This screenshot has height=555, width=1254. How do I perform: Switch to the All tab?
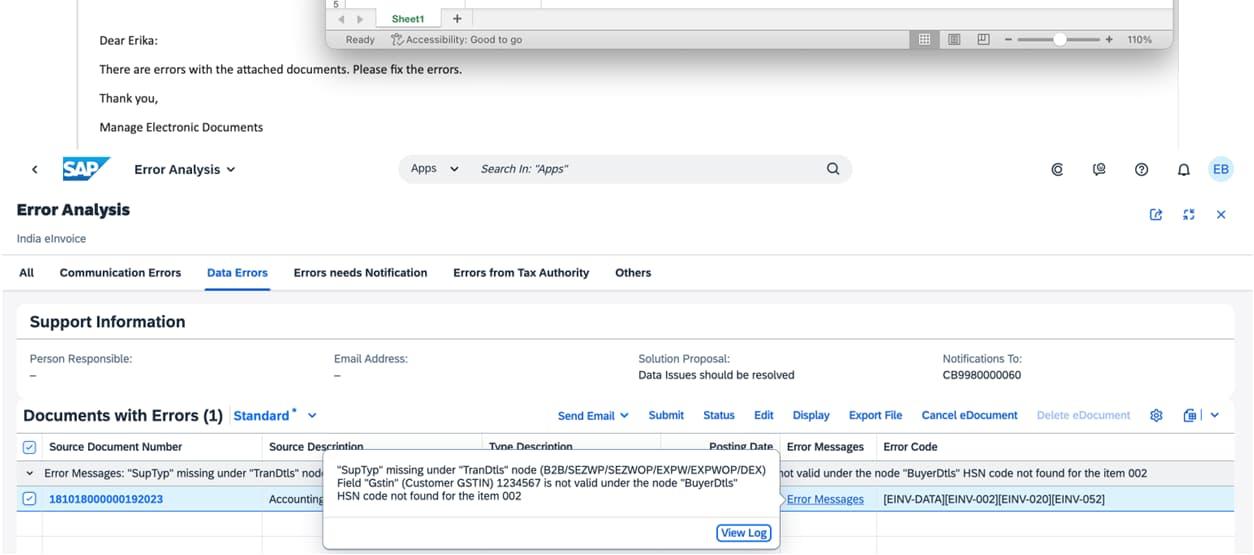(27, 272)
